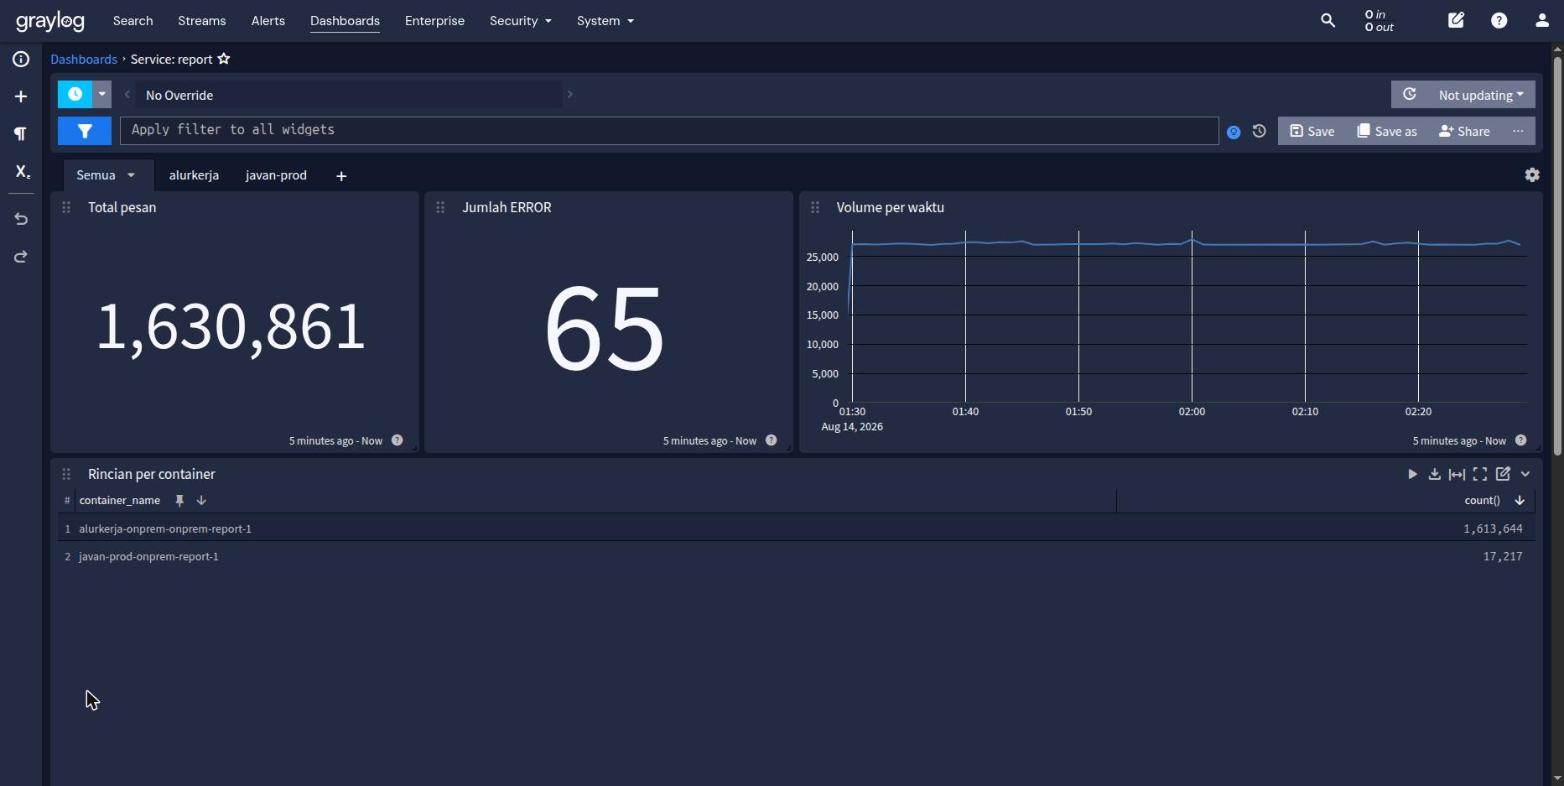Show time range info for Jumlah ERROR

pos(771,440)
